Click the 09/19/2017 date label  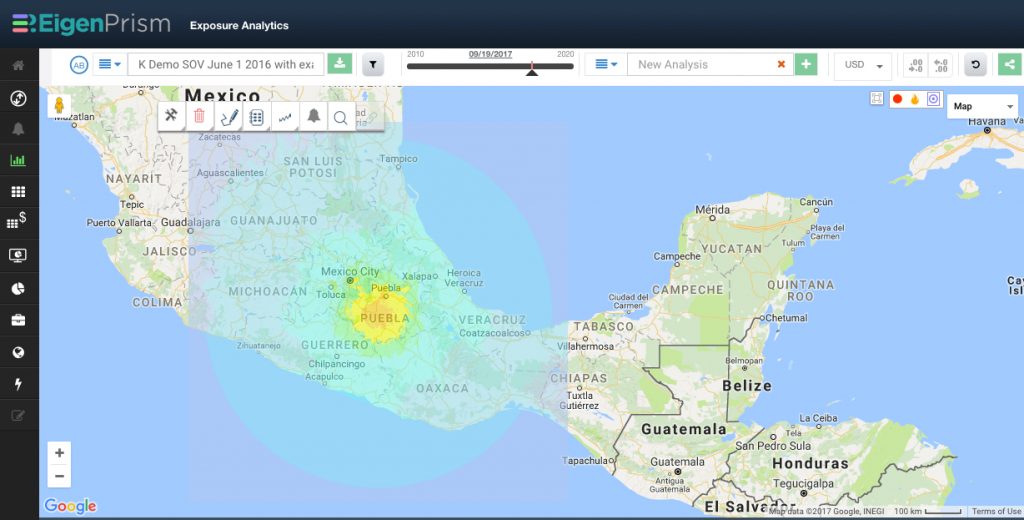[490, 54]
